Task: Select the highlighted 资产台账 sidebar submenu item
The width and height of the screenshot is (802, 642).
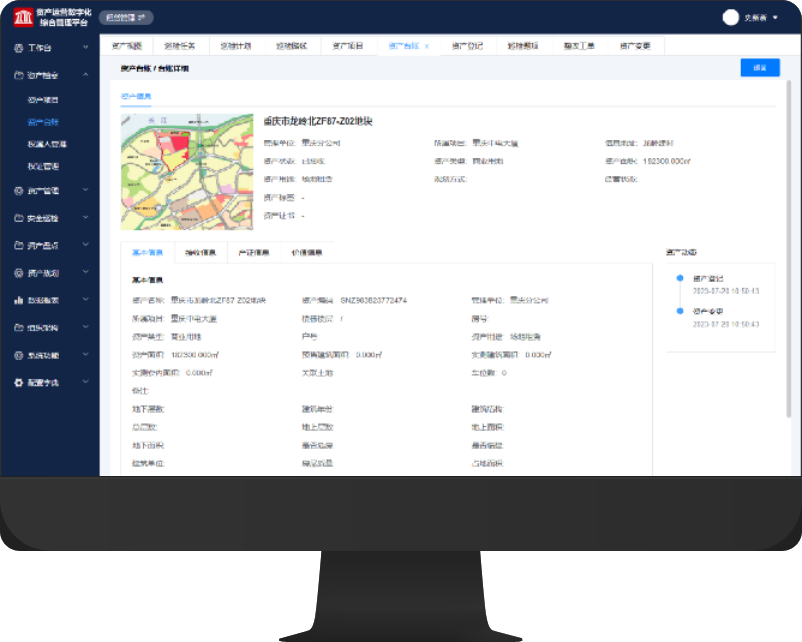Action: [x=43, y=122]
